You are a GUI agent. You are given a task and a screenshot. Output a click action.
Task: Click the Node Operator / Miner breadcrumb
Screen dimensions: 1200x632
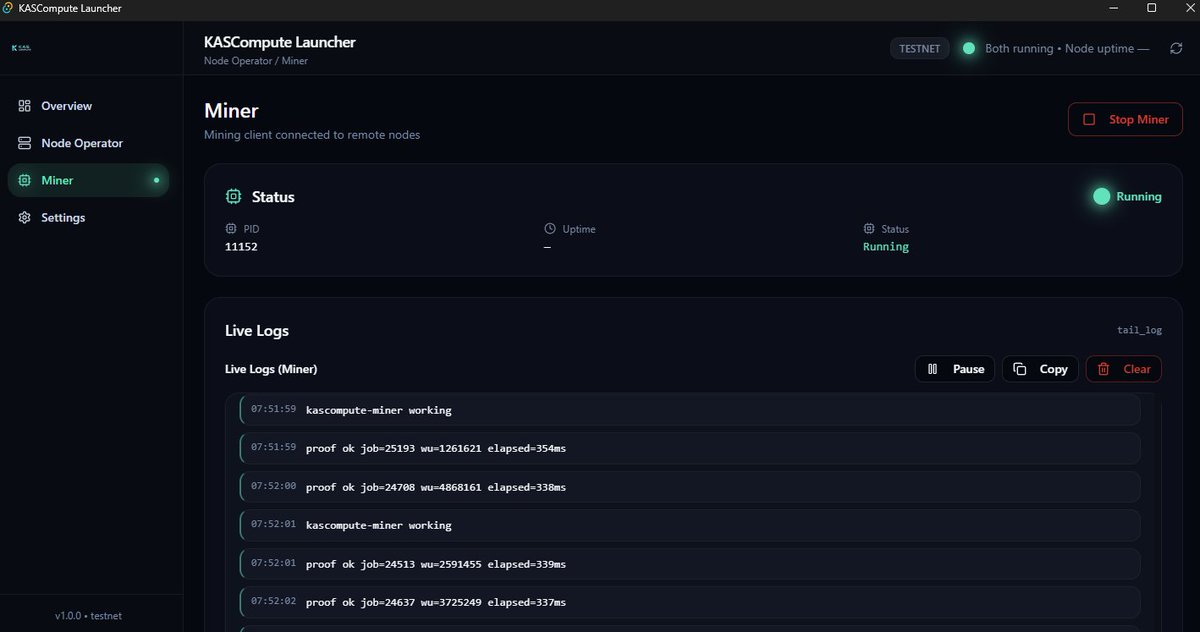pyautogui.click(x=256, y=61)
